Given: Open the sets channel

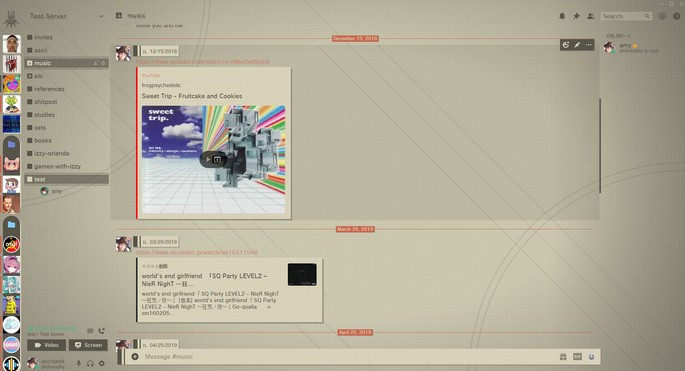Looking at the screenshot, I should click(66, 128).
